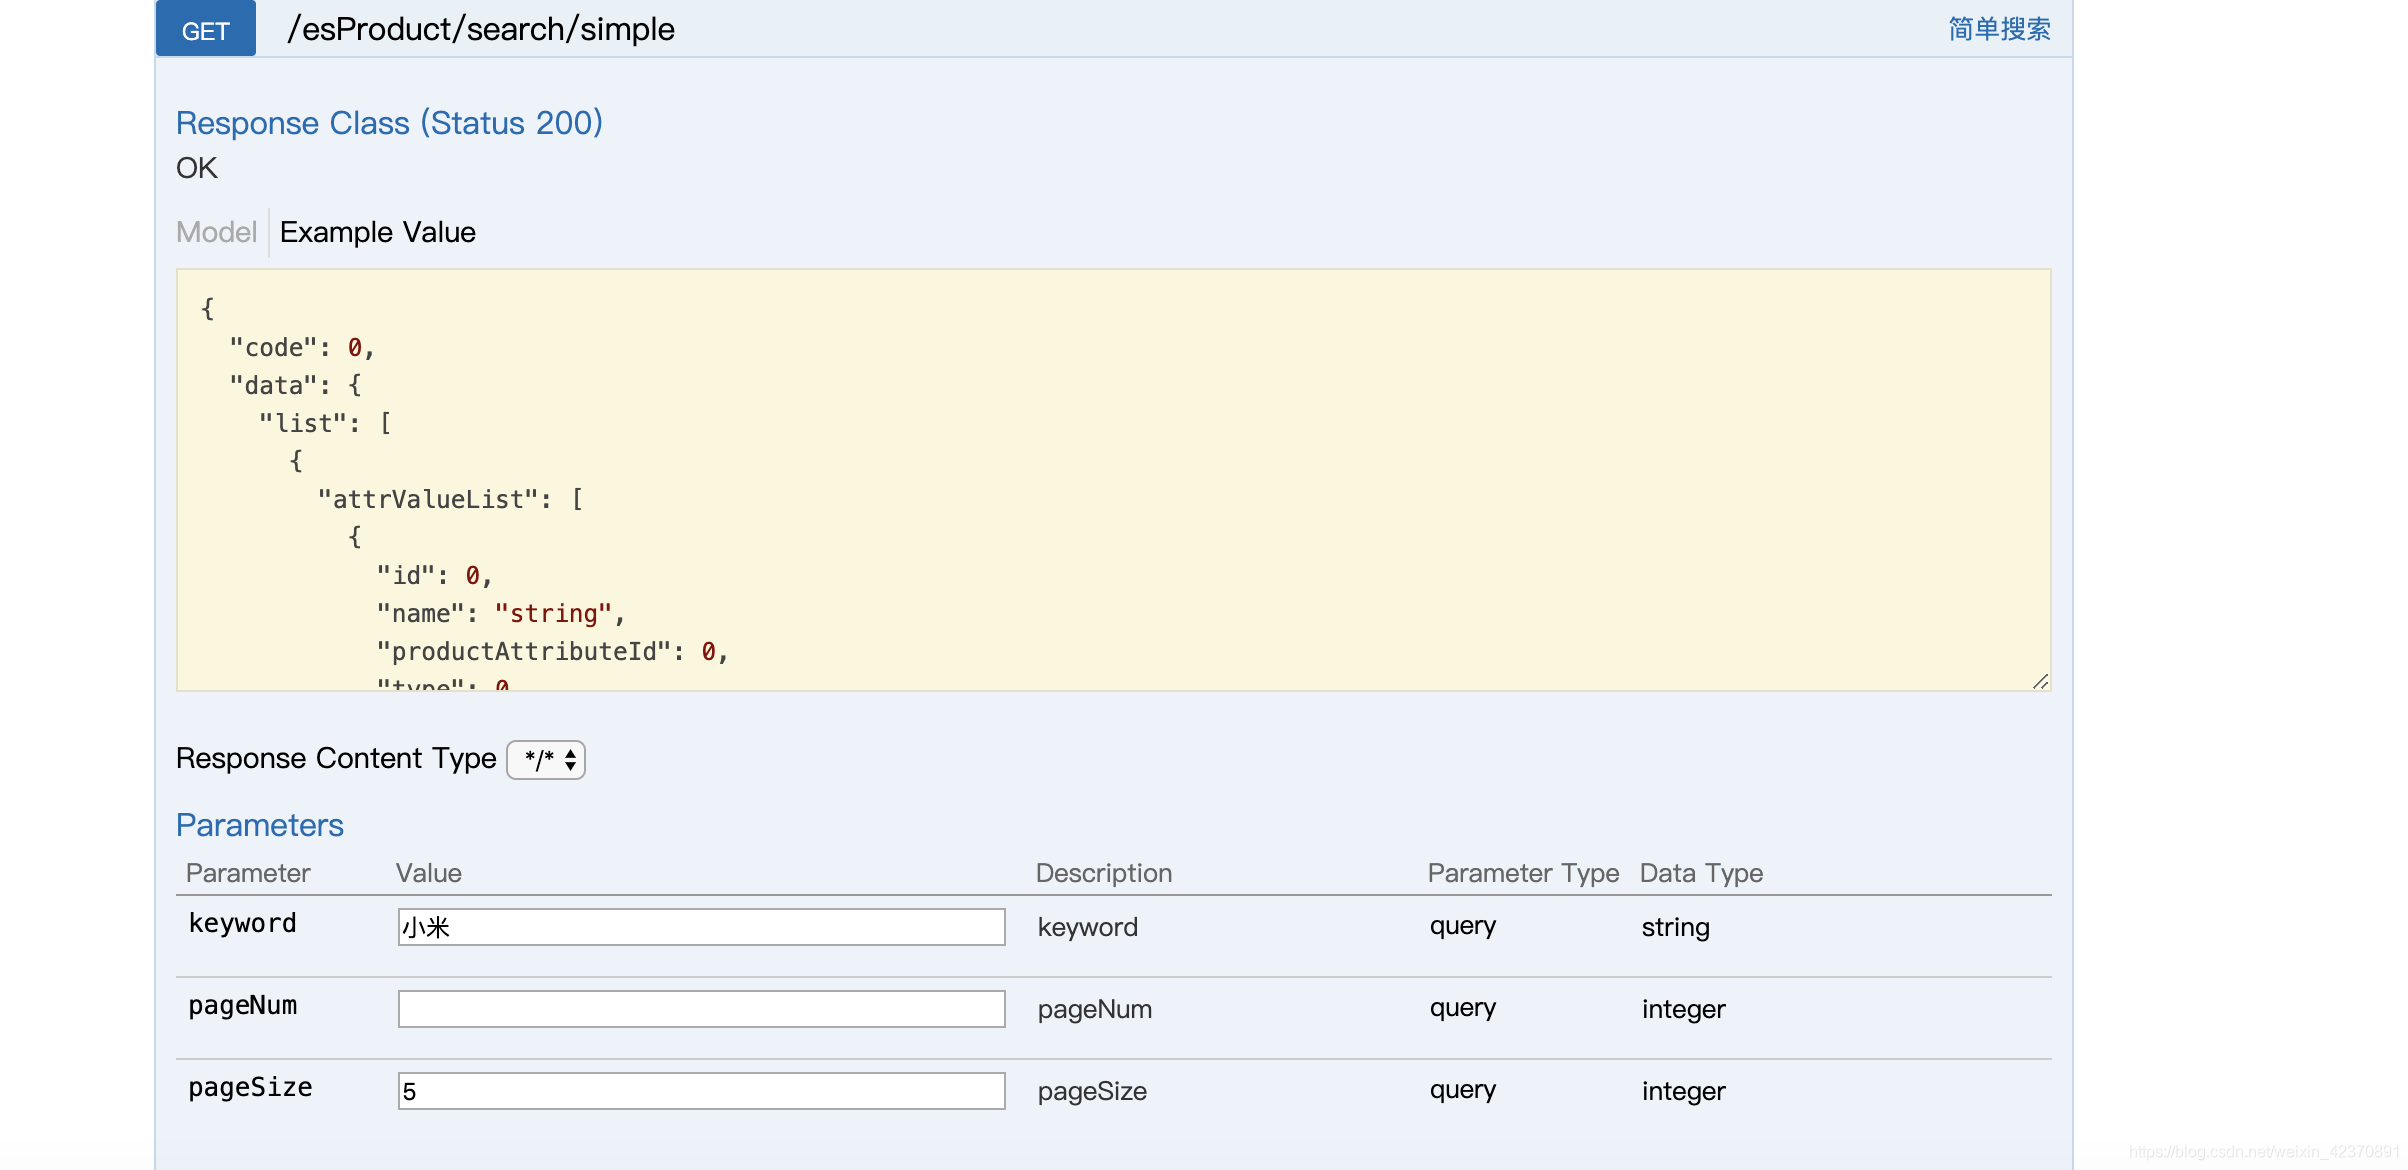Select the Example Value tab
Image resolution: width=2408 pixels, height=1170 pixels.
(x=378, y=232)
